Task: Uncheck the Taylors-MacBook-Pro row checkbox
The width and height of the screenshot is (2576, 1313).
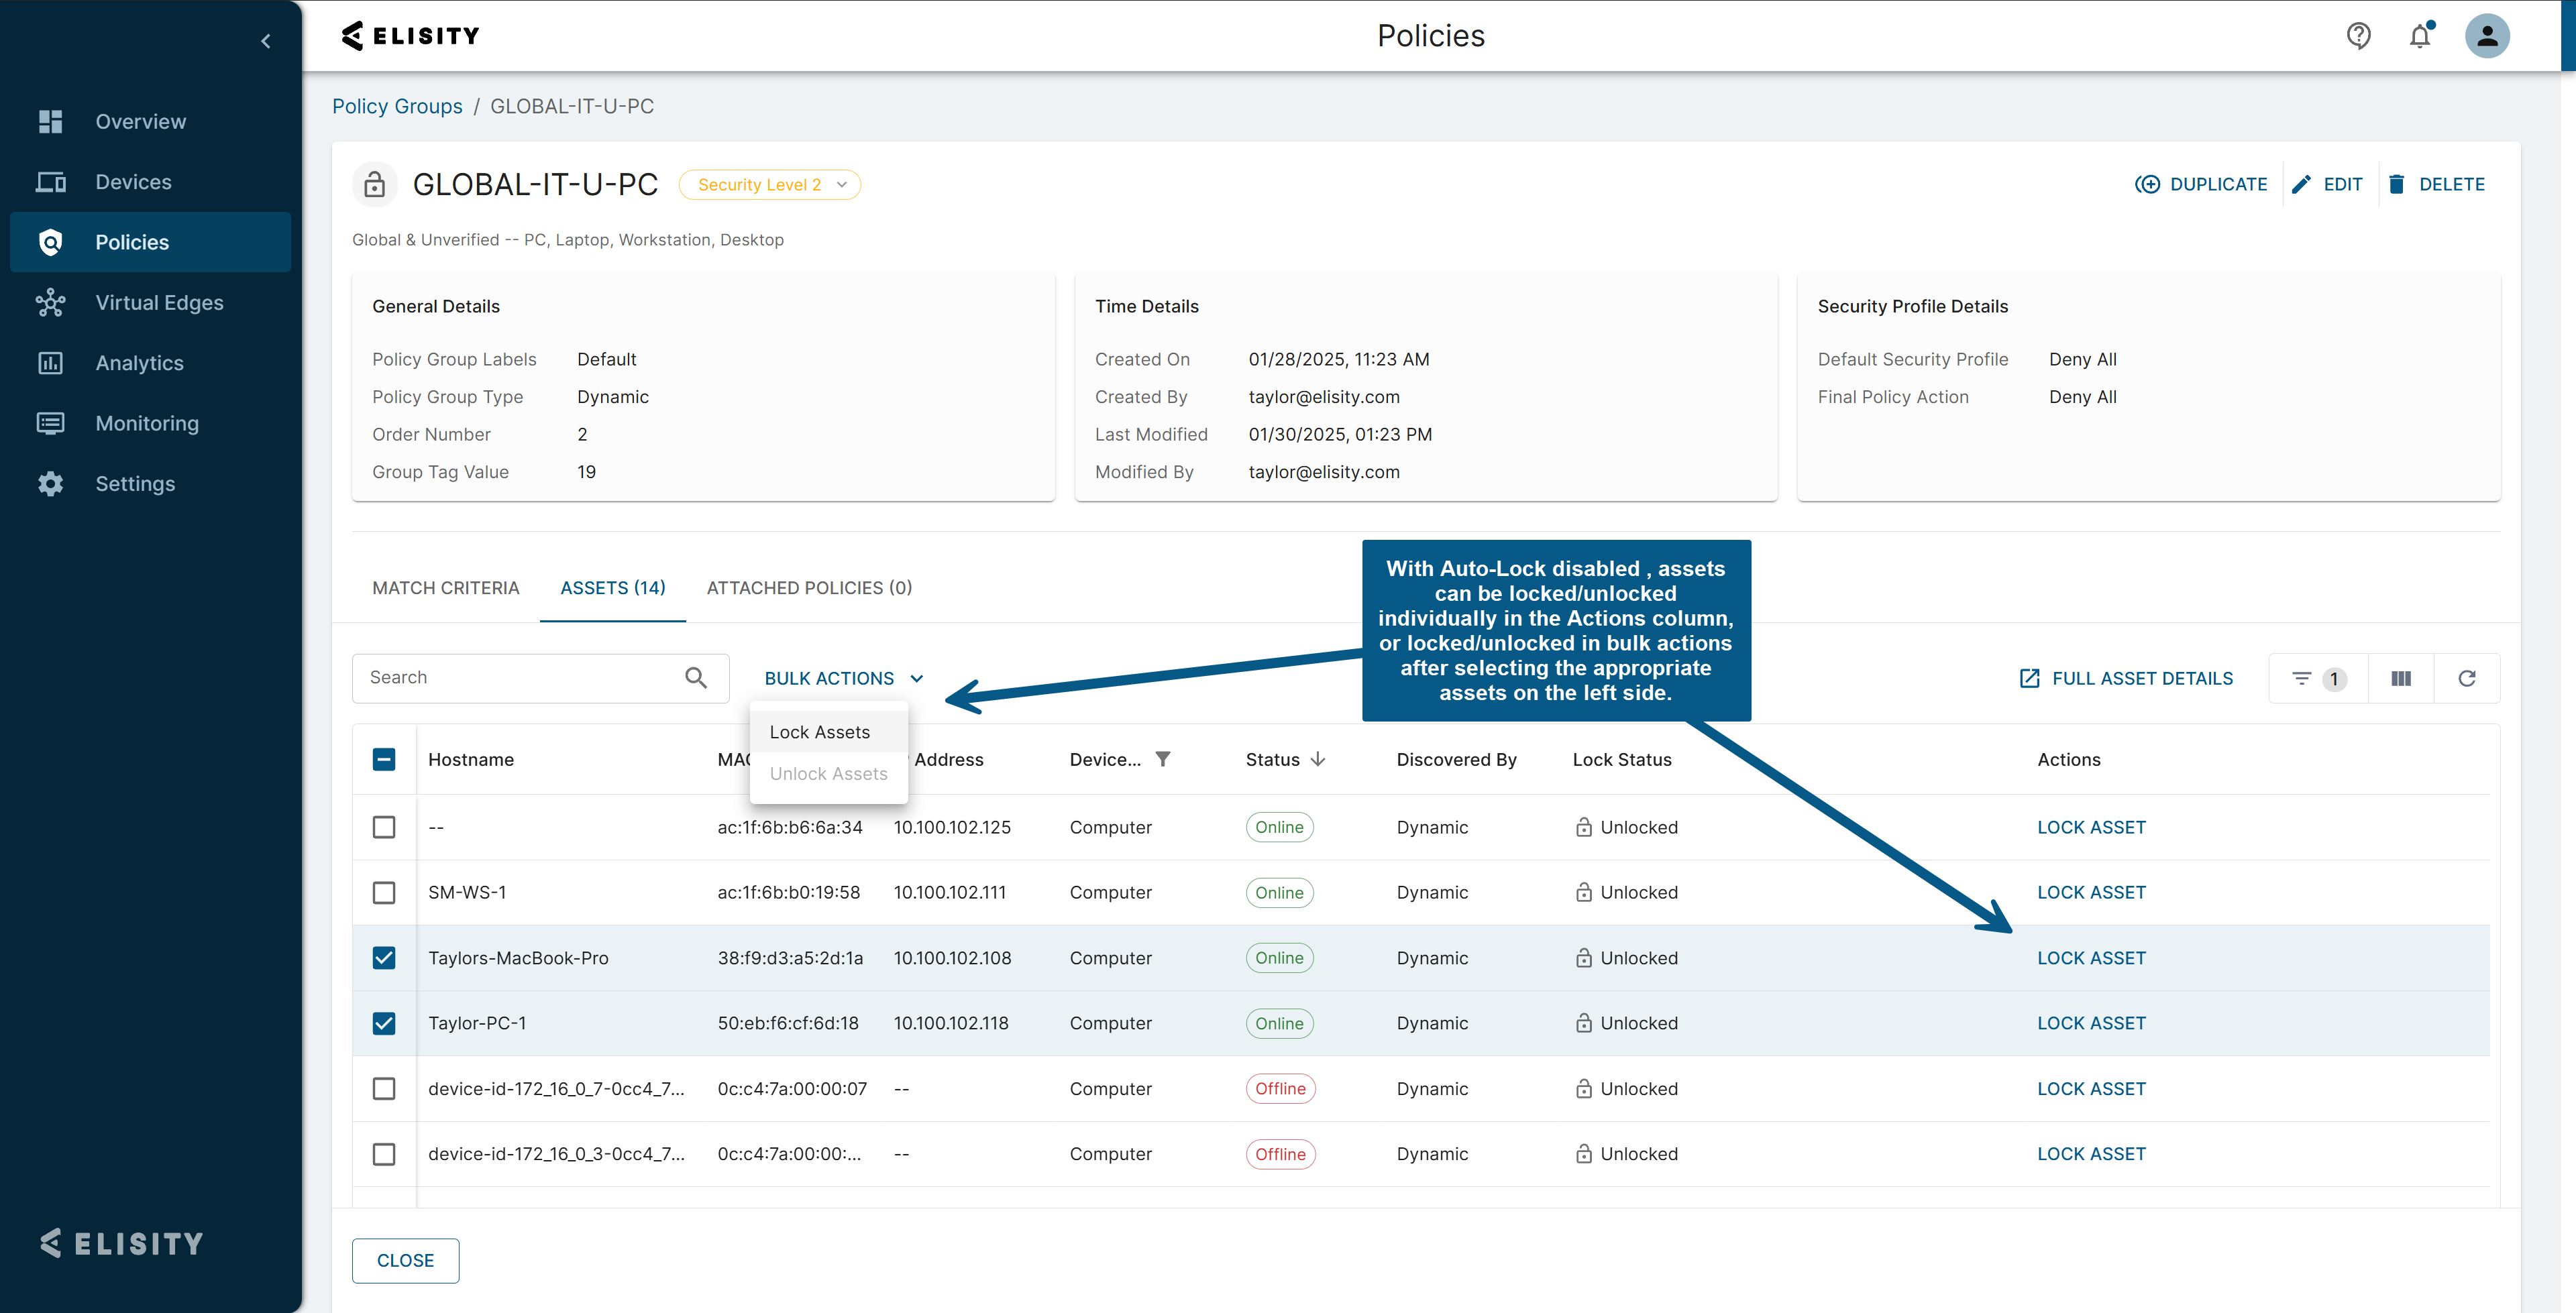Action: tap(384, 958)
